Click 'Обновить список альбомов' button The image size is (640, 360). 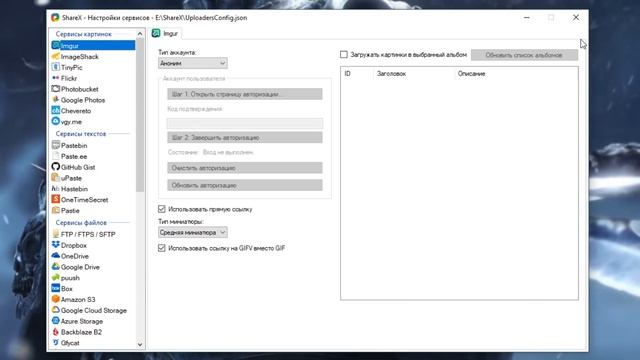pyautogui.click(x=524, y=55)
